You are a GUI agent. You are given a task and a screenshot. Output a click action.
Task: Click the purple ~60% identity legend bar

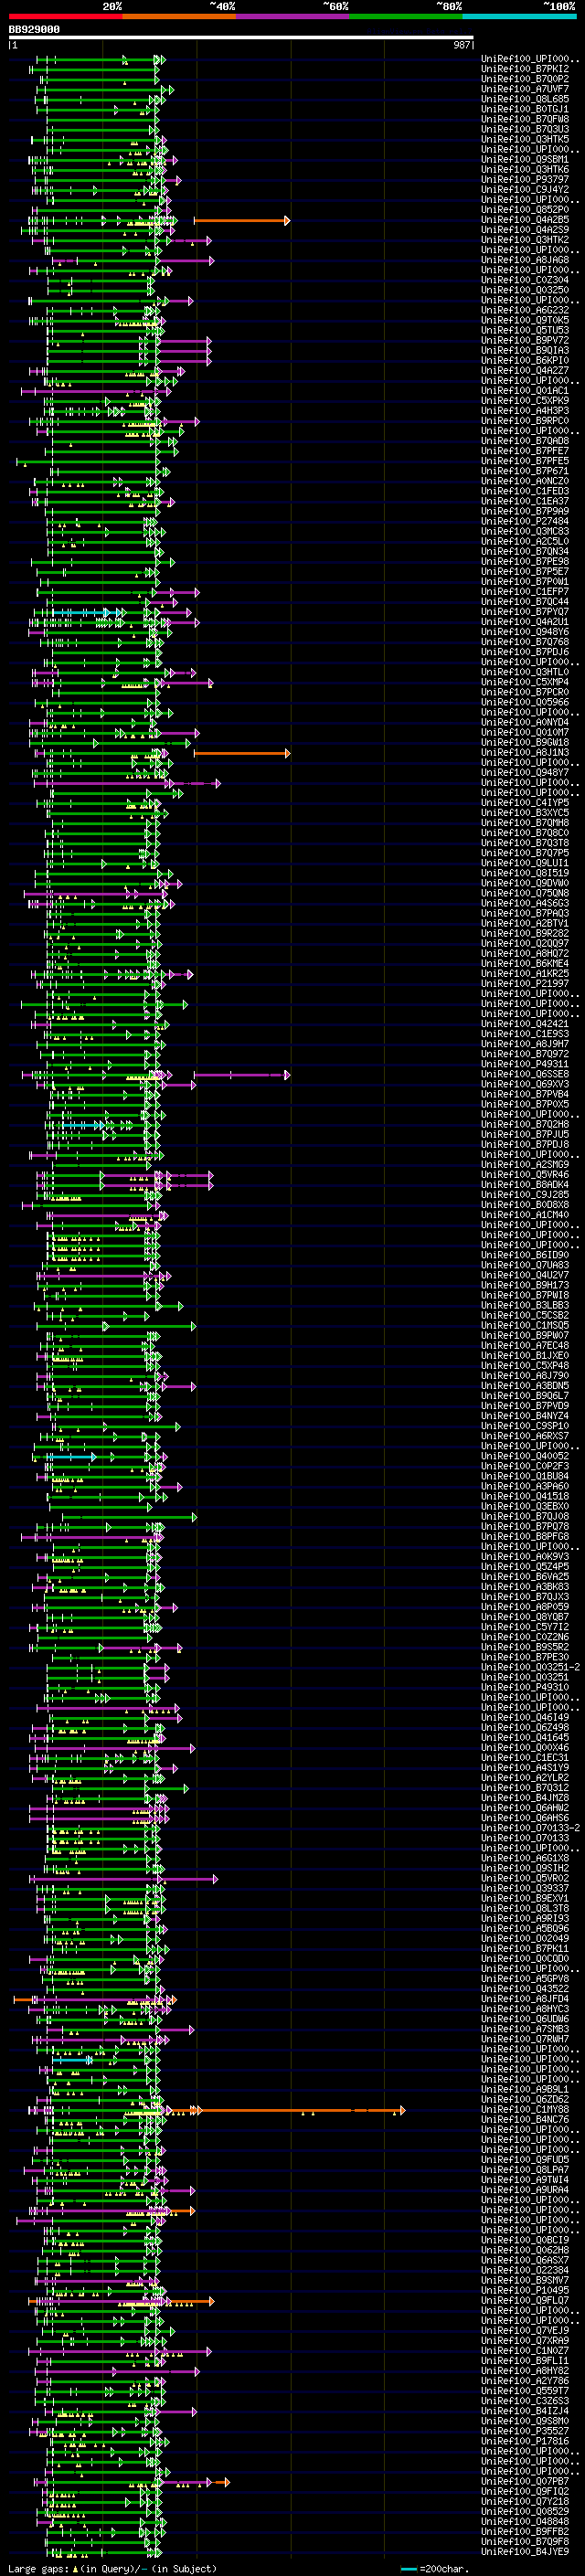tap(293, 16)
